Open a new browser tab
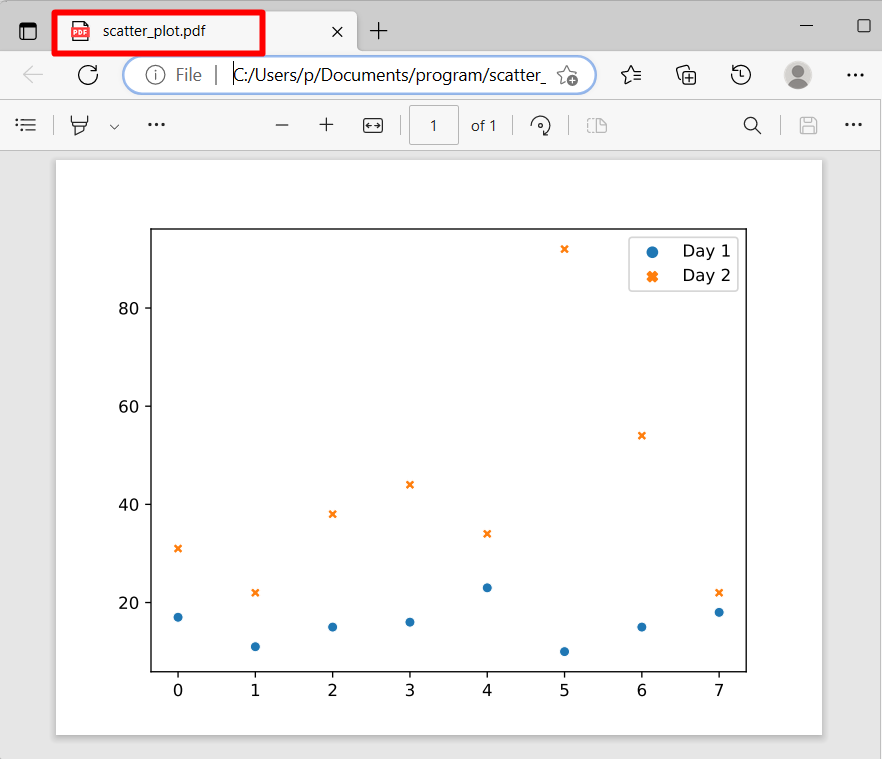 (378, 31)
